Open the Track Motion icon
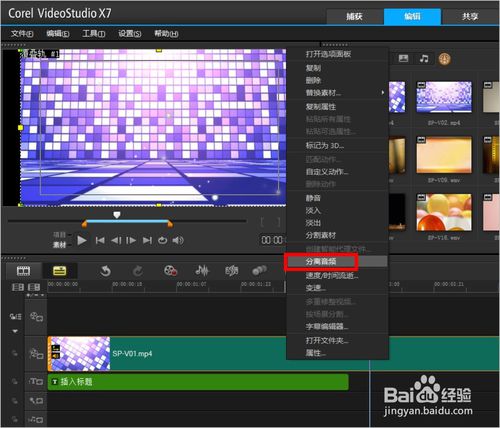Image resolution: width=500 pixels, height=428 pixels. tap(259, 270)
